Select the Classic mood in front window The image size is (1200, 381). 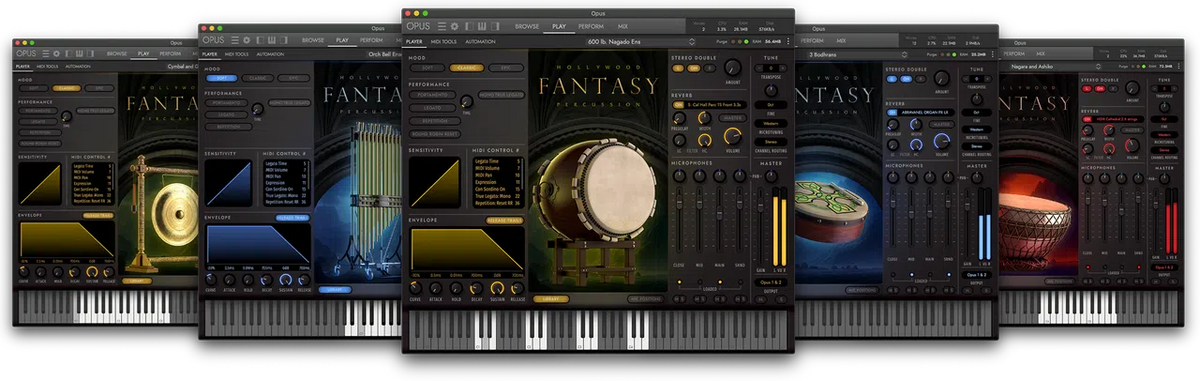click(x=467, y=68)
